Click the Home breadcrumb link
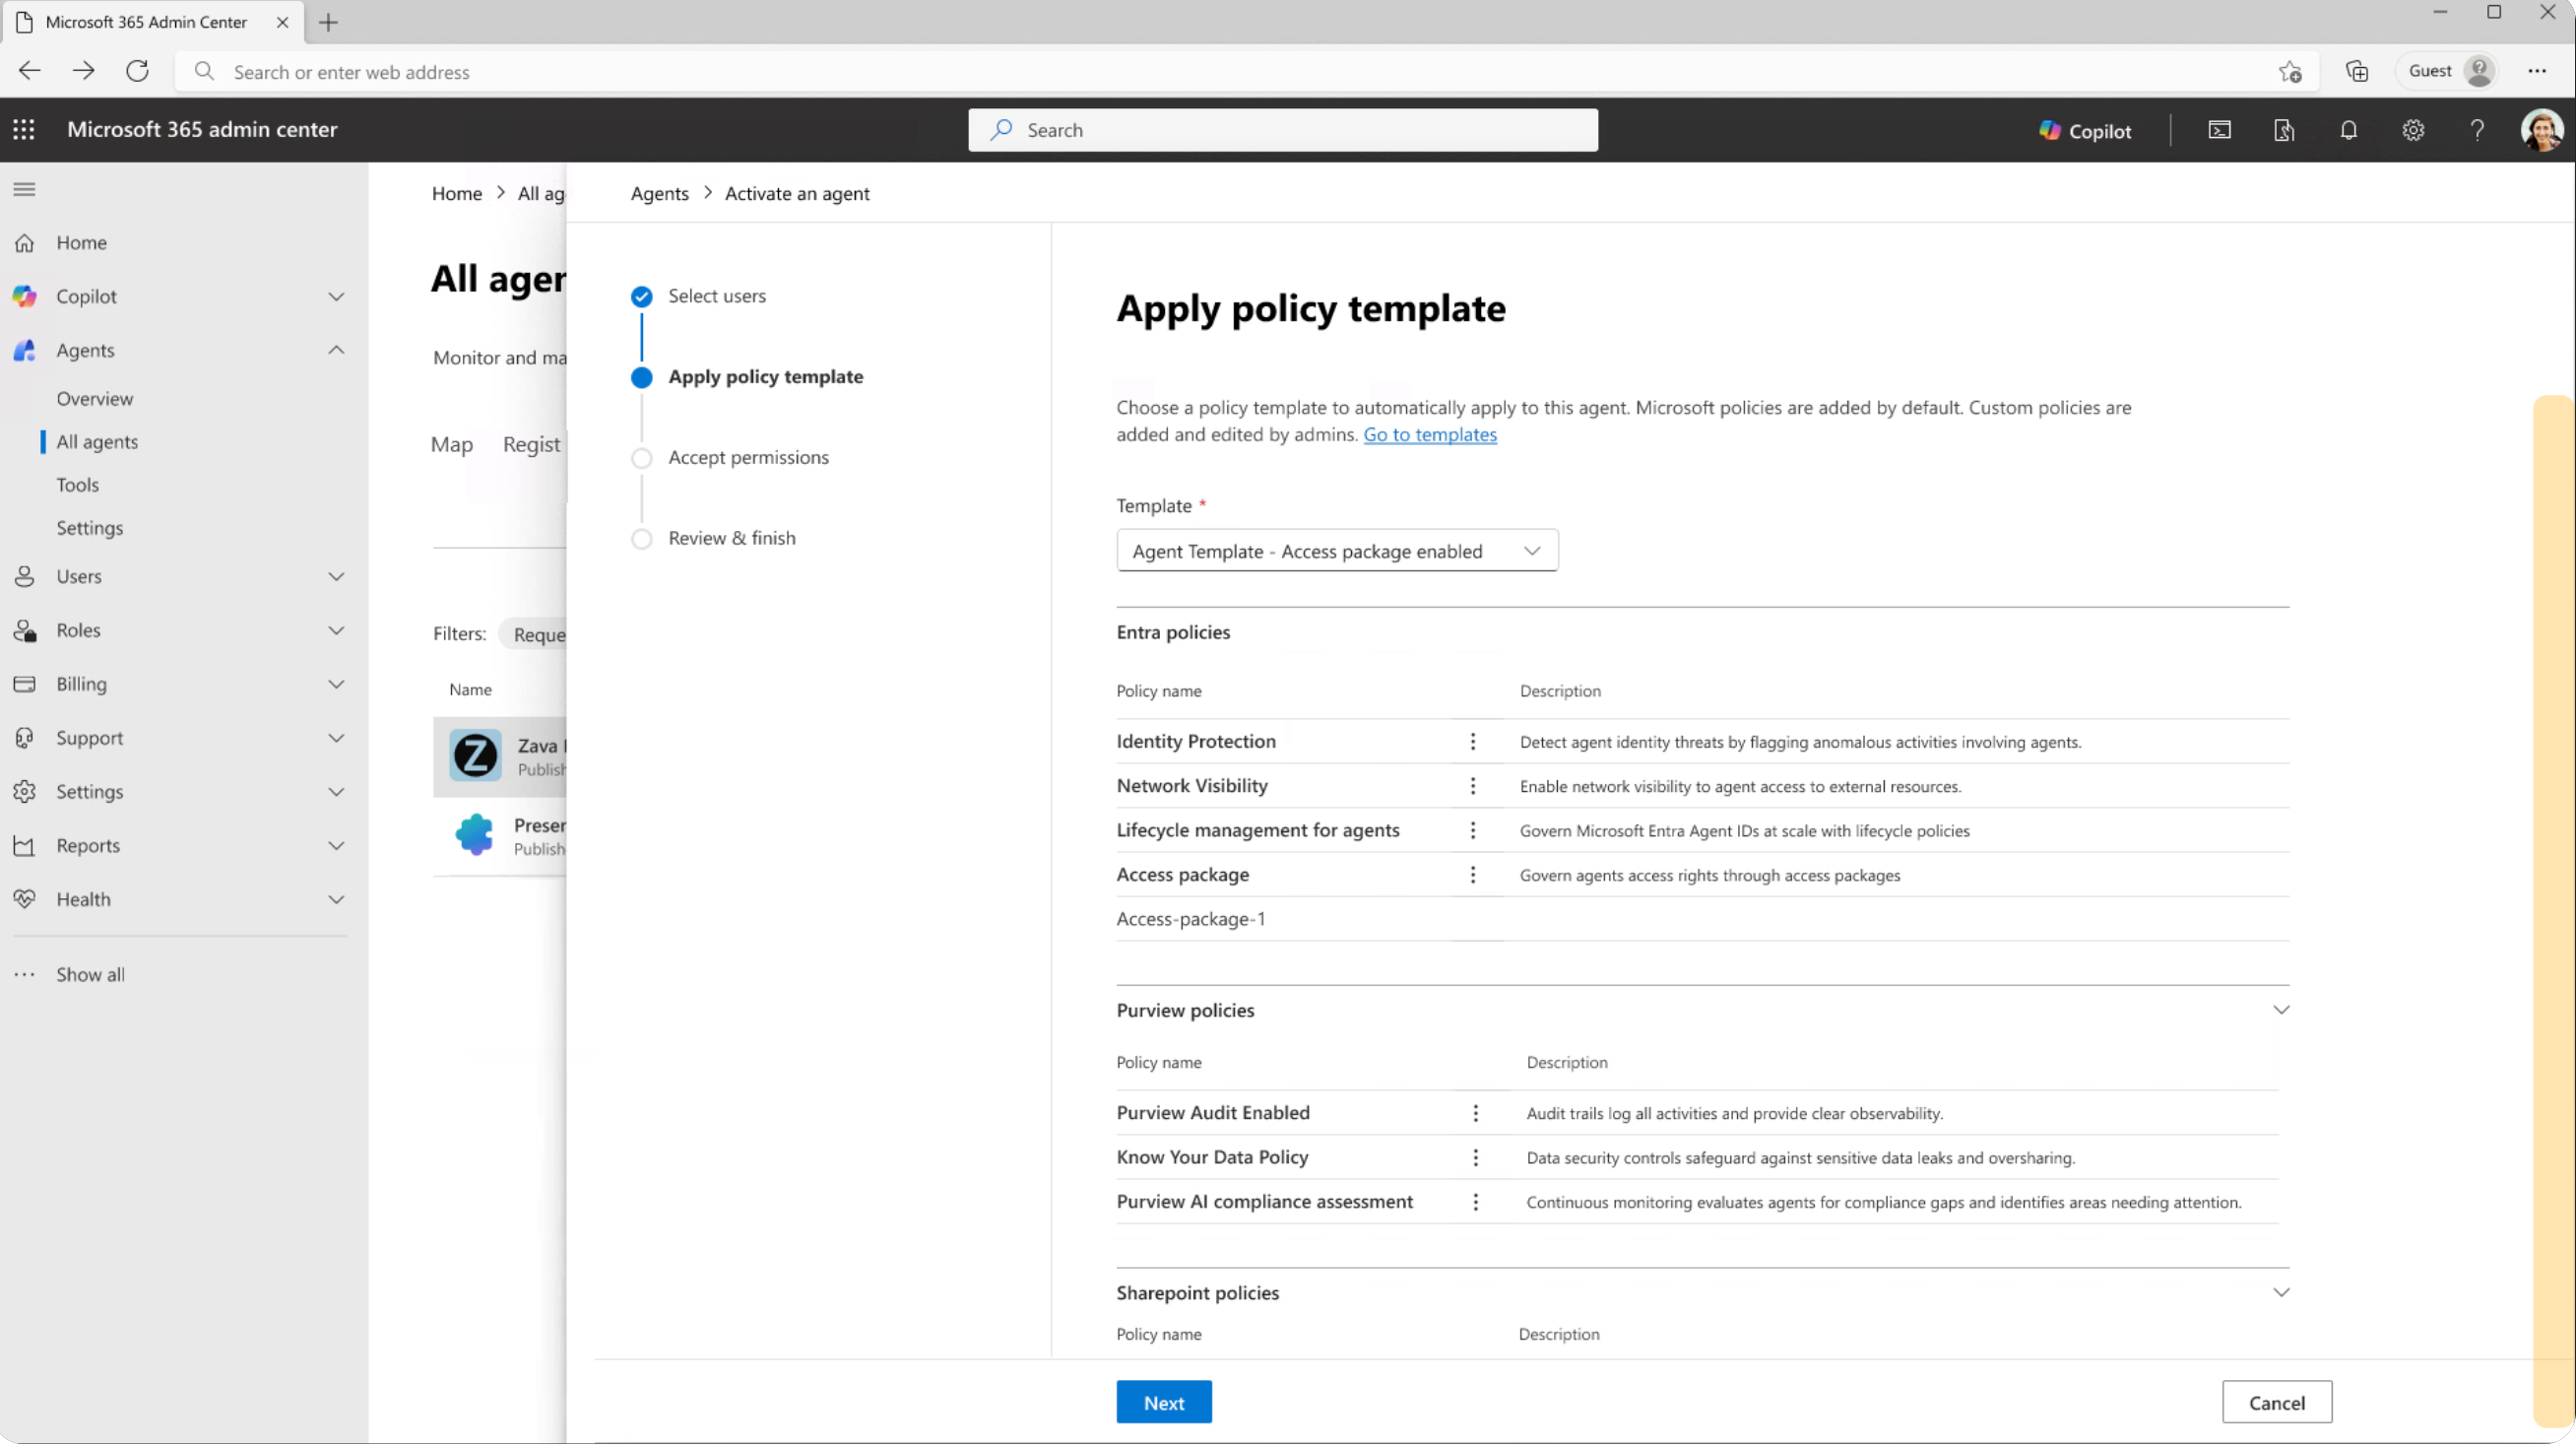2576x1446 pixels. 456,194
